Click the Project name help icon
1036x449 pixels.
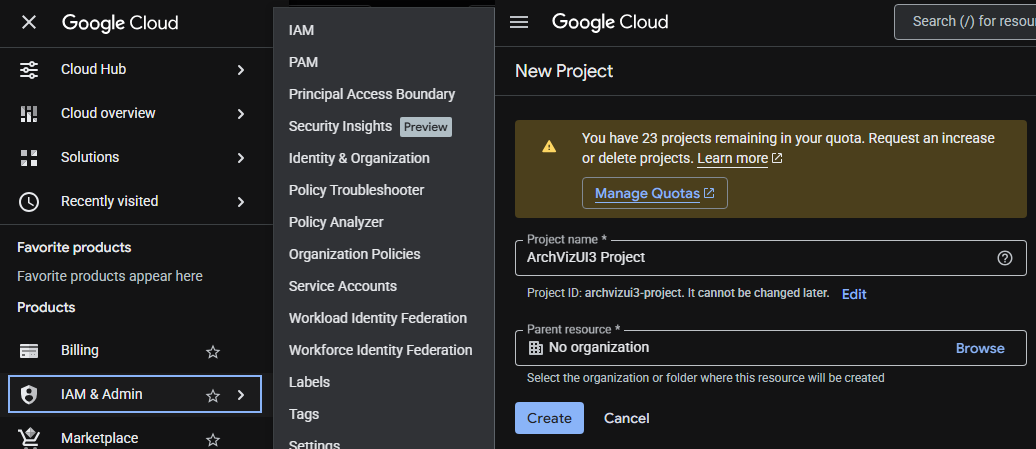coord(1005,257)
